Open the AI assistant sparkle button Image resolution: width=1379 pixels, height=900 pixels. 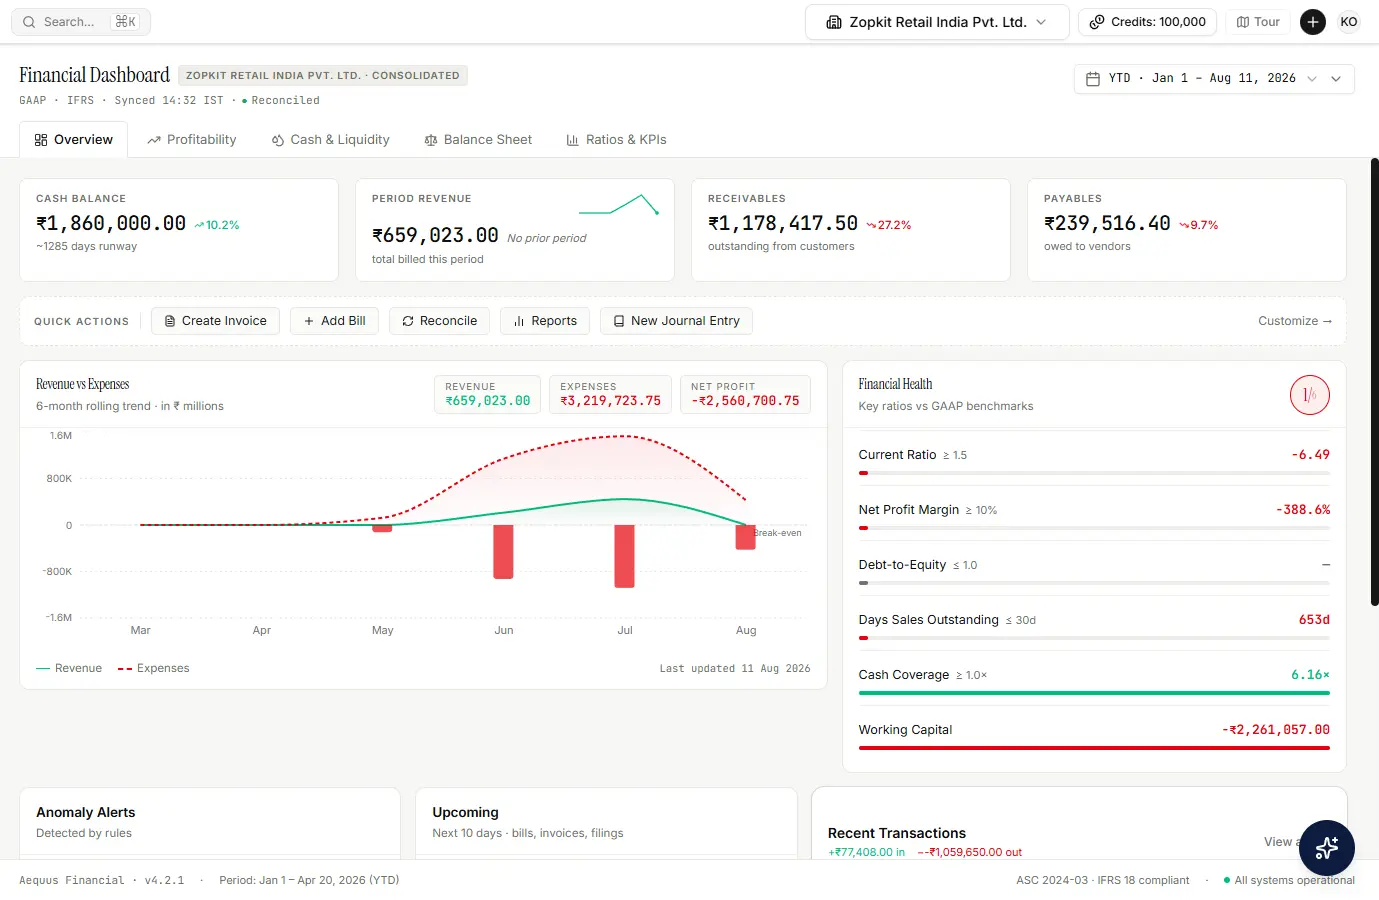click(x=1327, y=848)
